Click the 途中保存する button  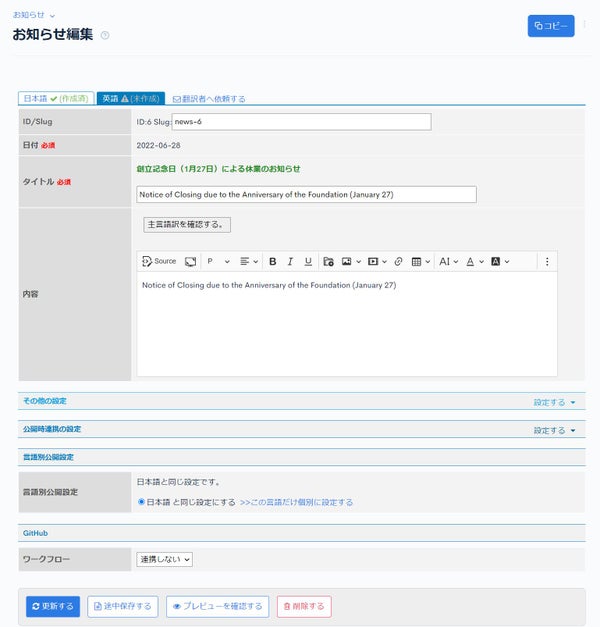click(123, 606)
